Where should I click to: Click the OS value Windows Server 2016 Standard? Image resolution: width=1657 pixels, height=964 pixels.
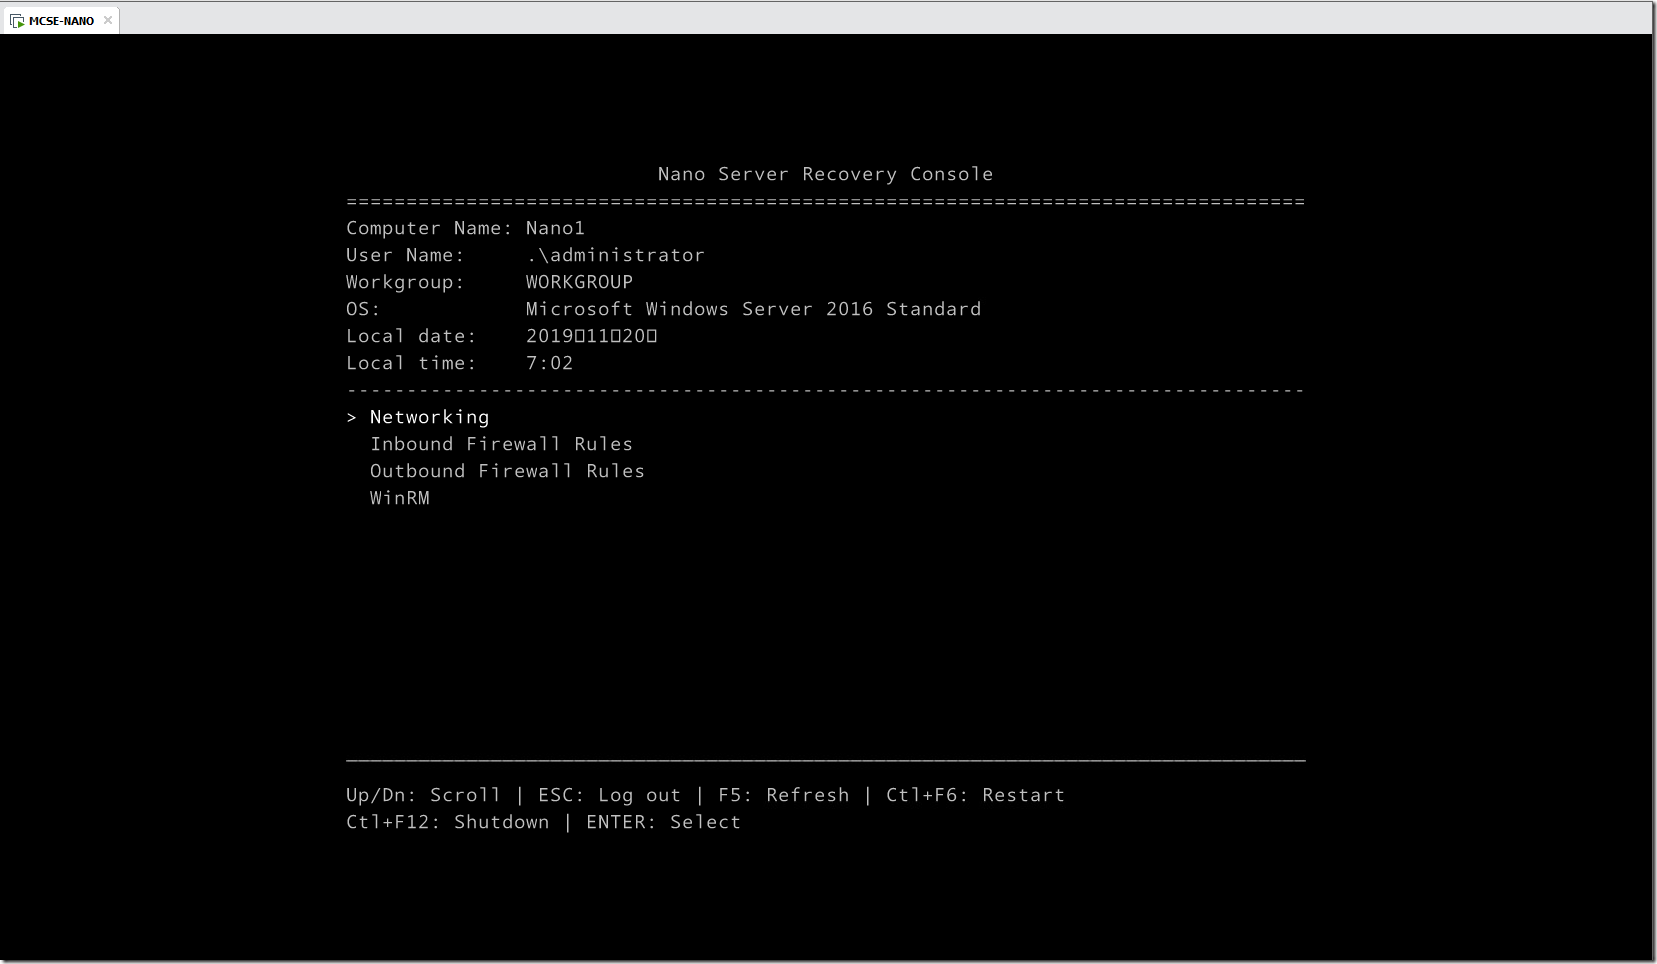point(753,309)
